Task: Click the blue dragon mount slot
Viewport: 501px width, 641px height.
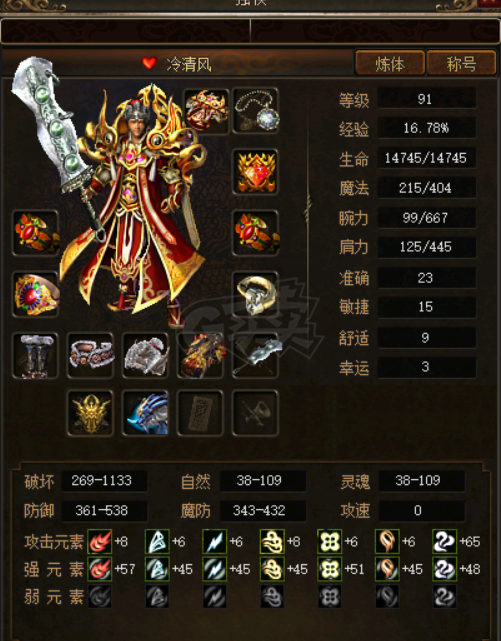Action: [145, 413]
